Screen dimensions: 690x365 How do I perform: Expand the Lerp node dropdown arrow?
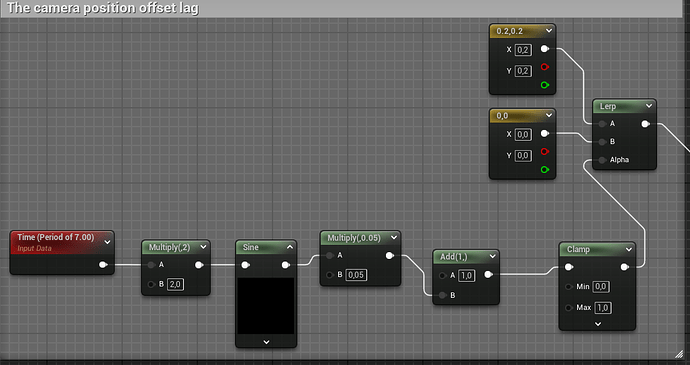coord(649,106)
